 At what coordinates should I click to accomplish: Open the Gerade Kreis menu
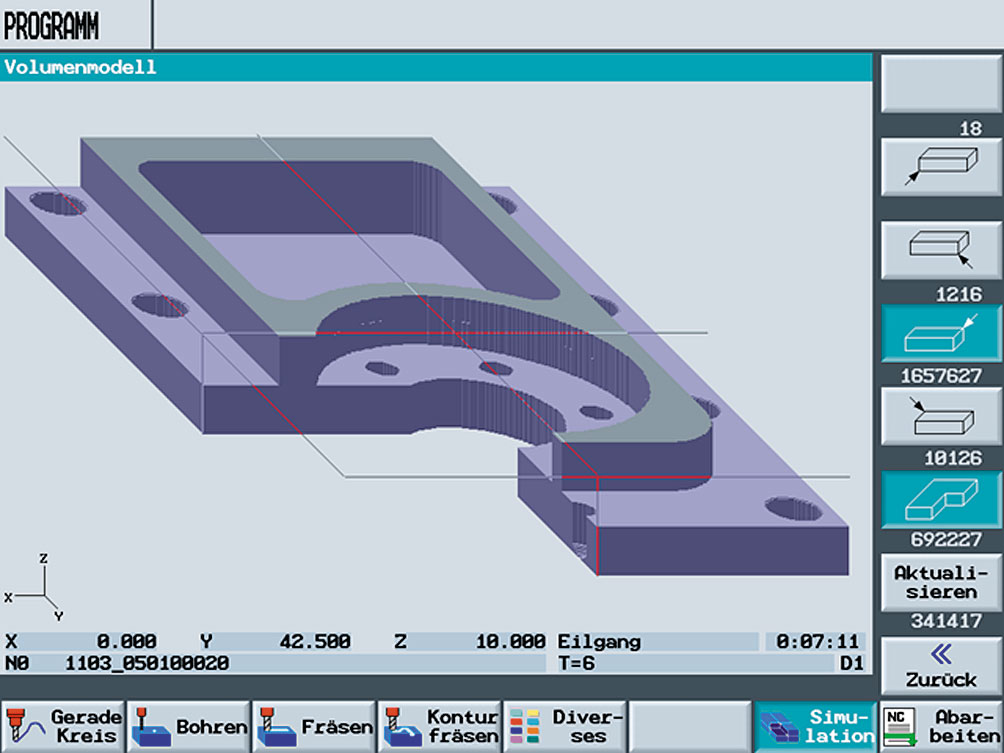(x=63, y=727)
